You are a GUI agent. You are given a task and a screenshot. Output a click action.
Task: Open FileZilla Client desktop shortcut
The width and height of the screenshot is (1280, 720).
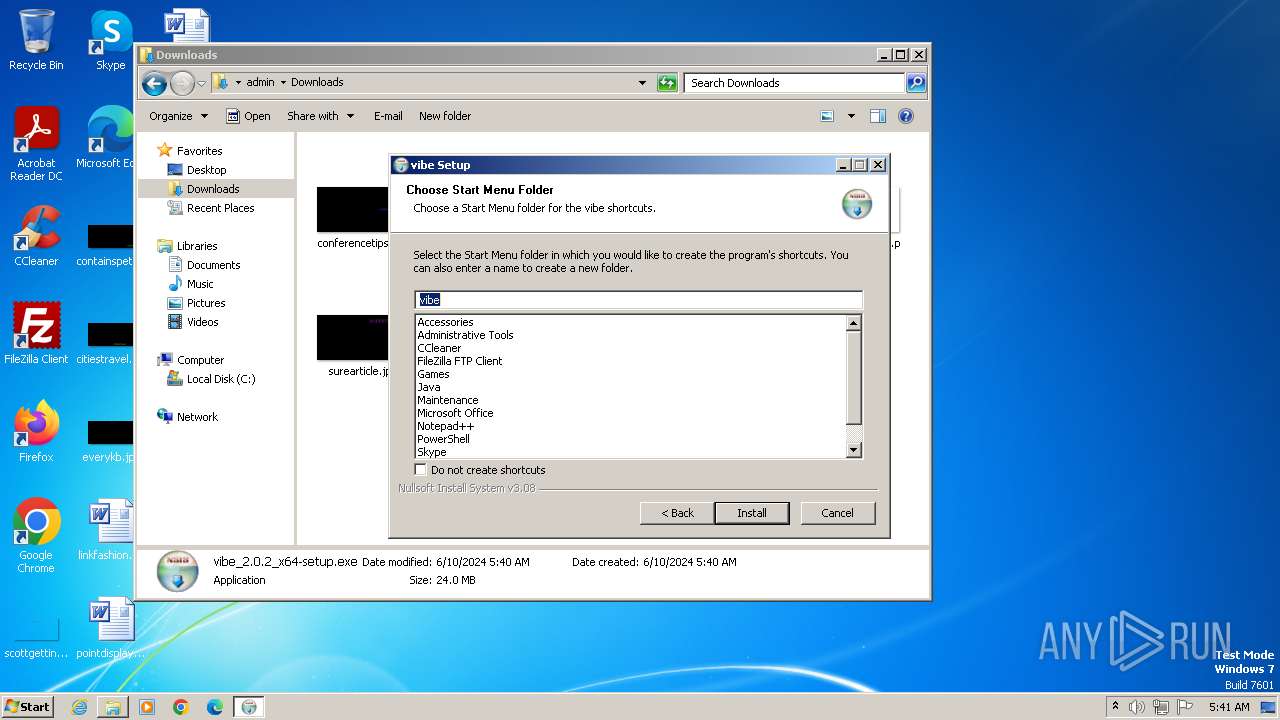(36, 334)
